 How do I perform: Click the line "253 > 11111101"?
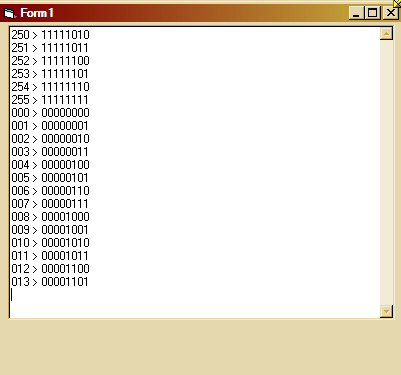coord(50,74)
